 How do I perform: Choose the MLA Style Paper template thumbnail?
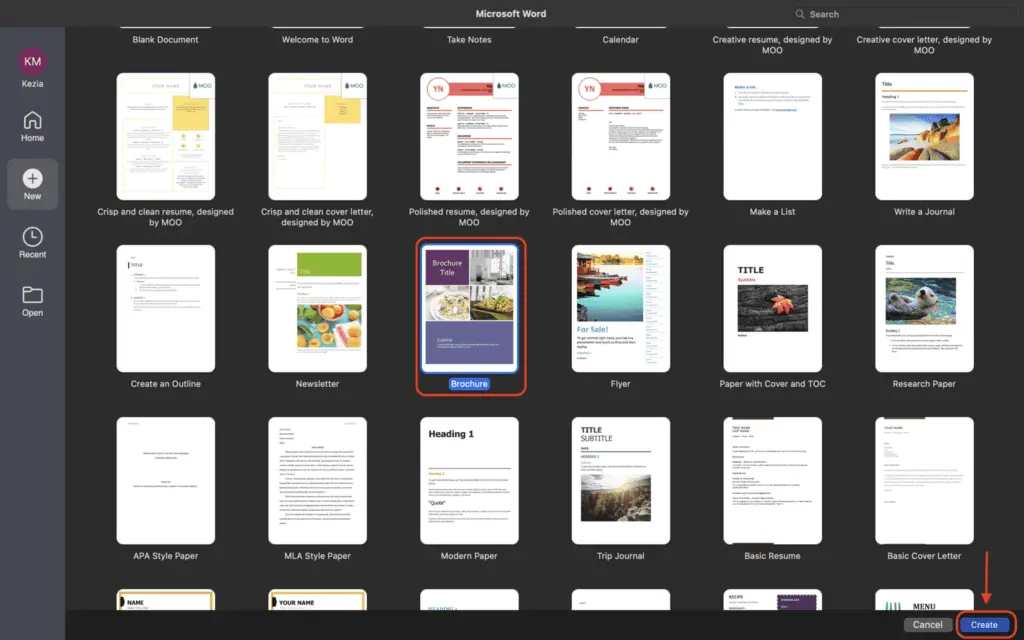point(317,481)
